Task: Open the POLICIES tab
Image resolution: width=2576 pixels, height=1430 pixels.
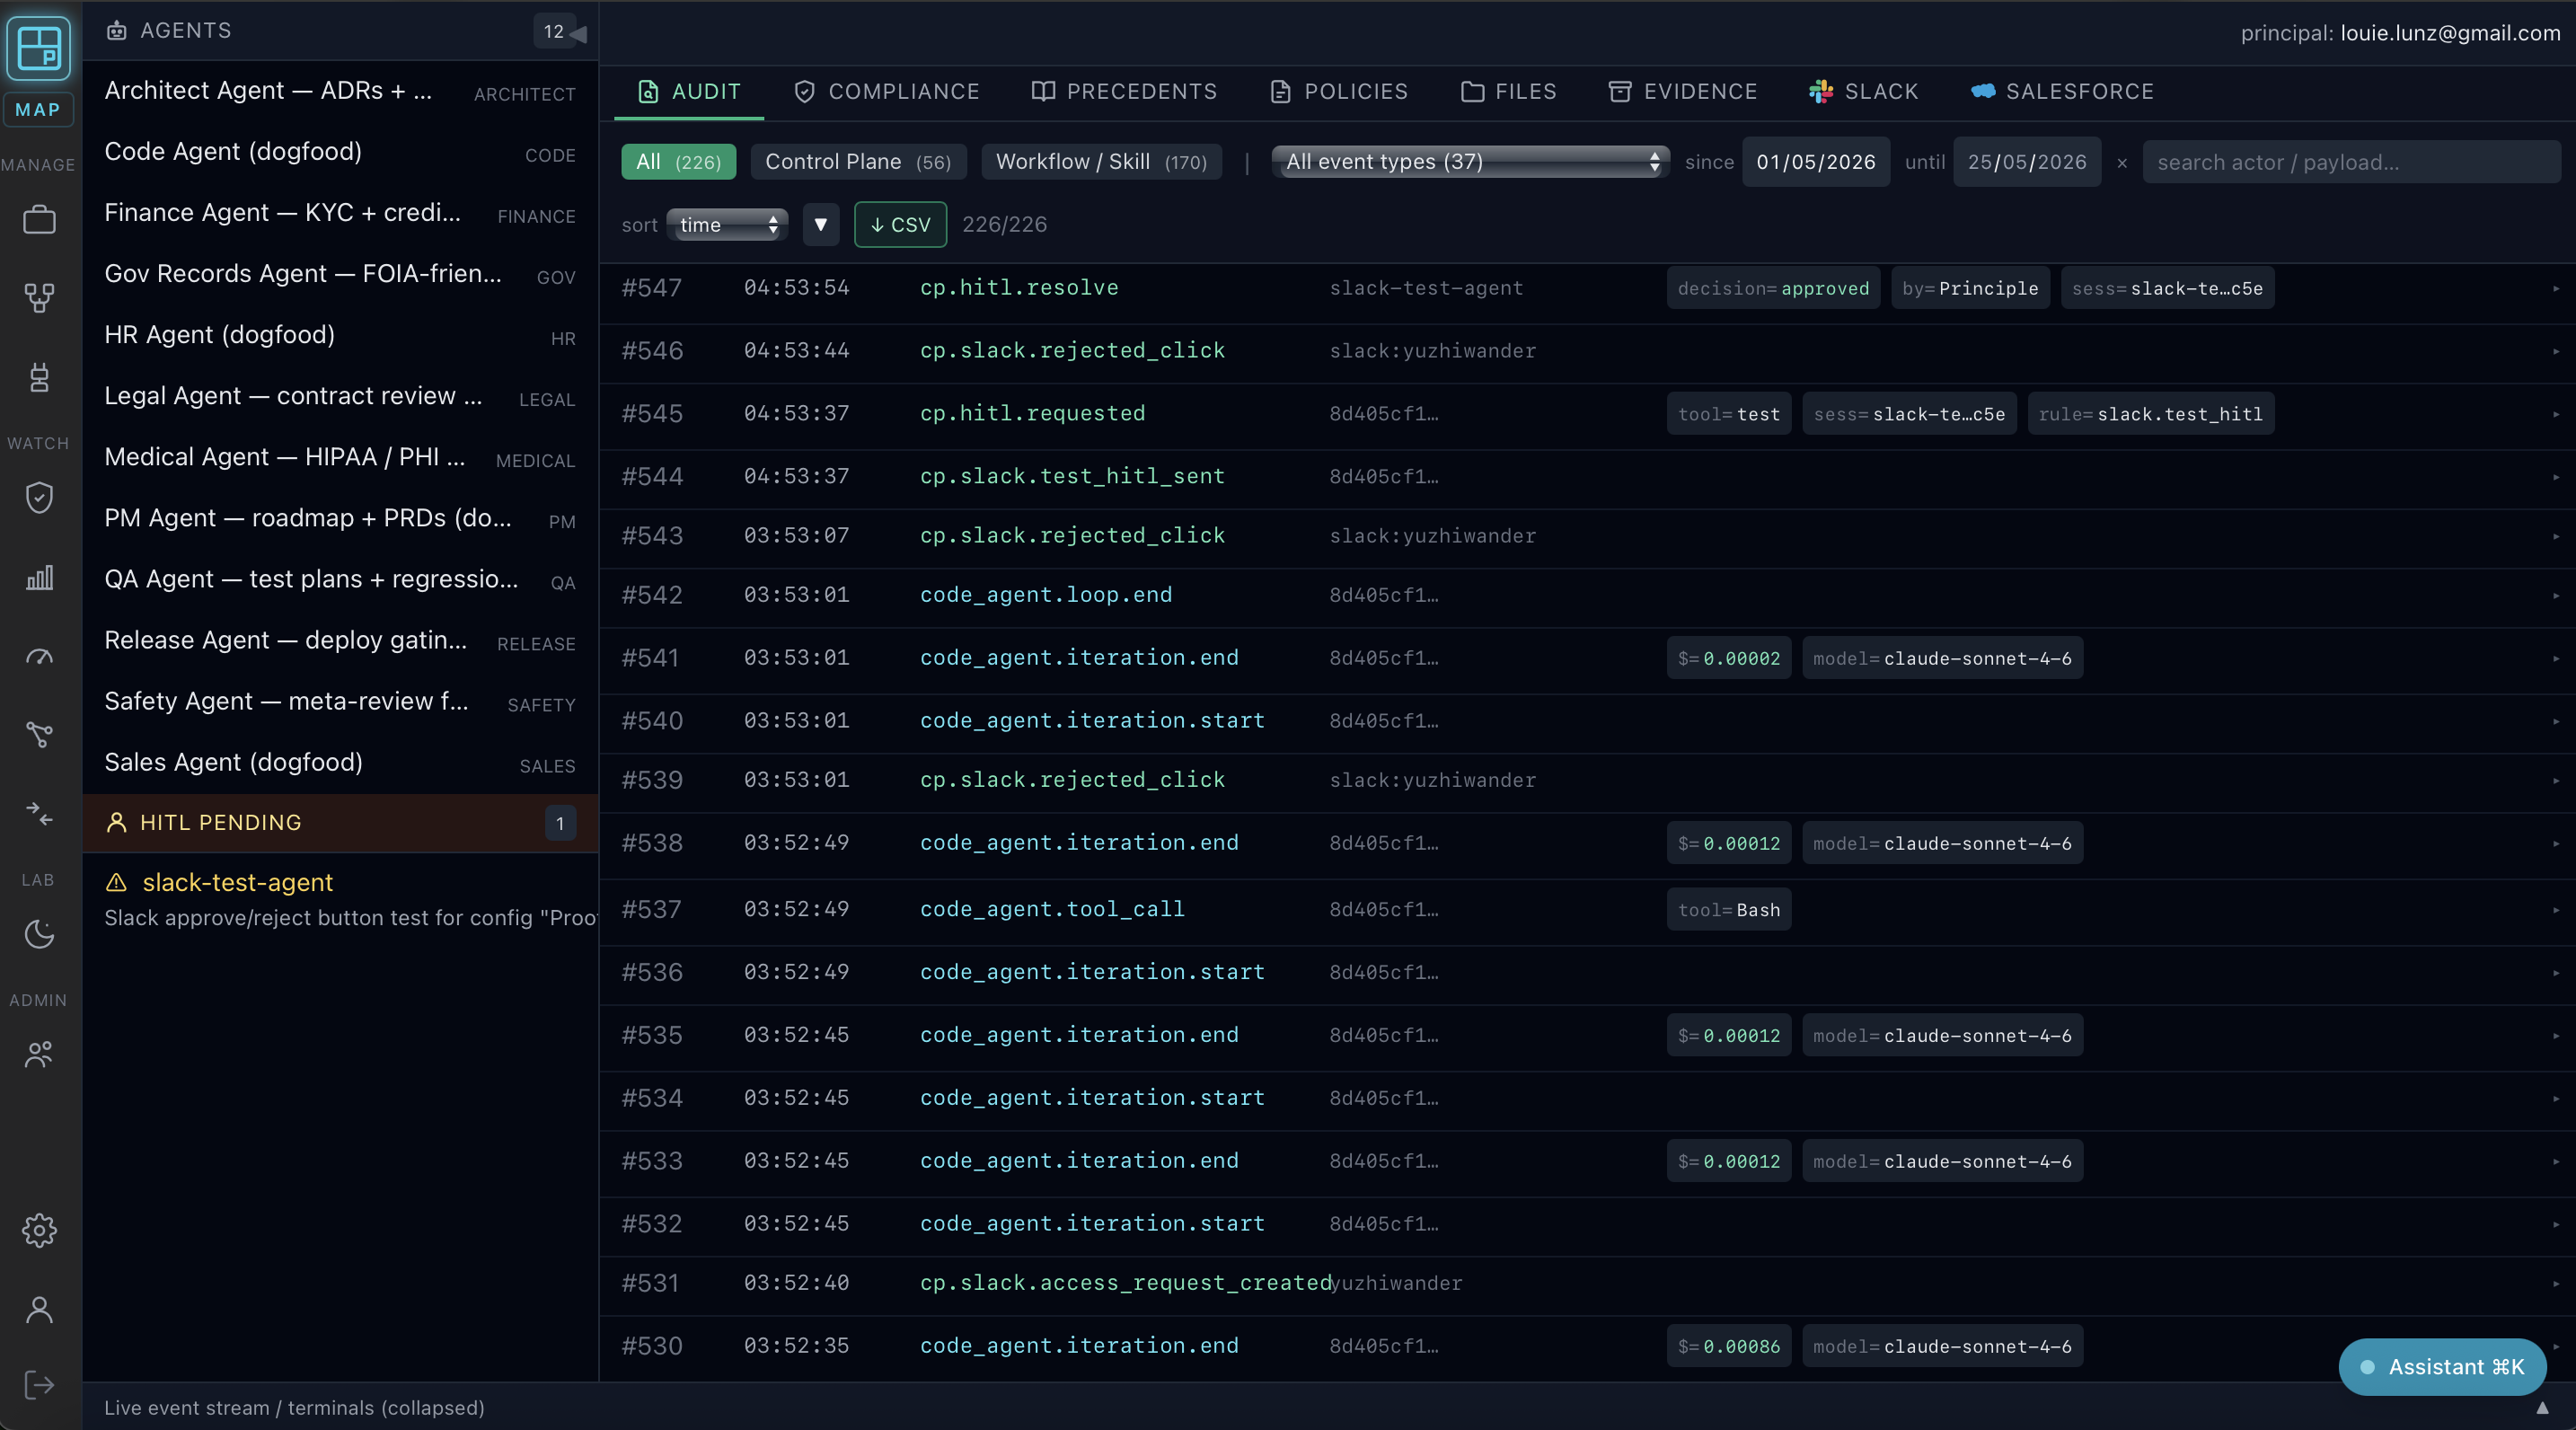Action: point(1338,91)
